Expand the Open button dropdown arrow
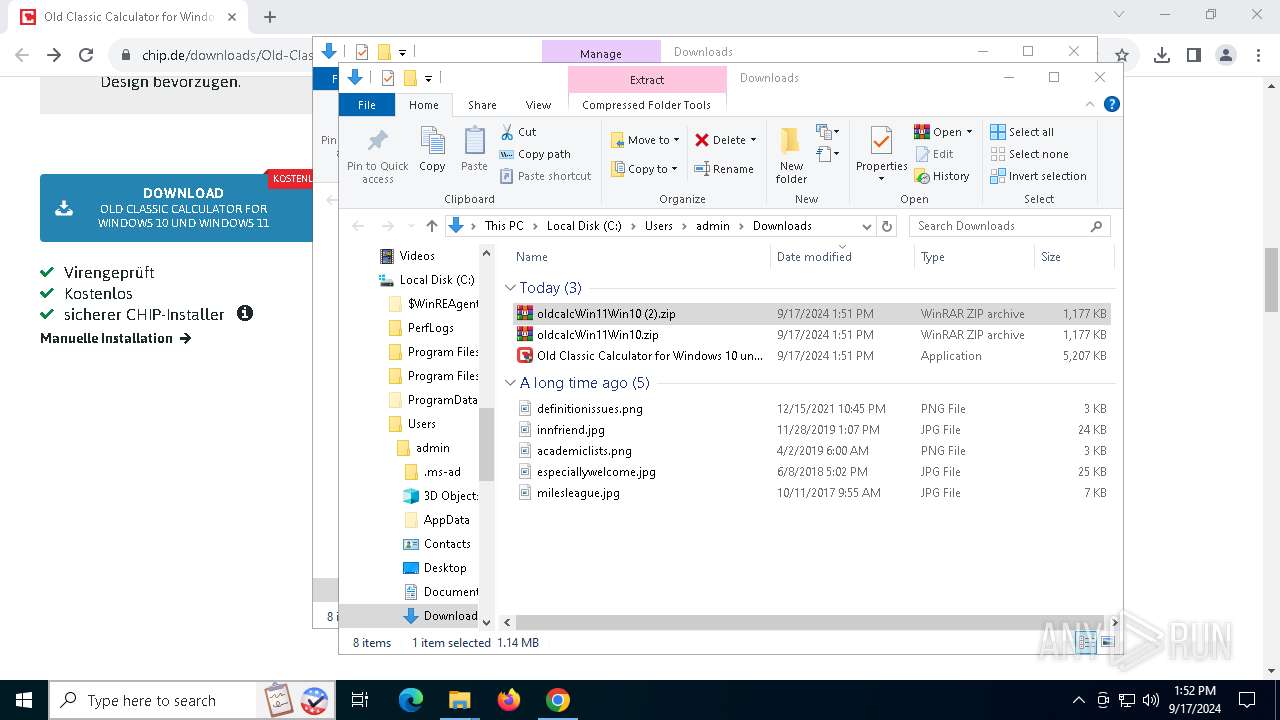Screen dimensions: 1280x720 tap(969, 132)
